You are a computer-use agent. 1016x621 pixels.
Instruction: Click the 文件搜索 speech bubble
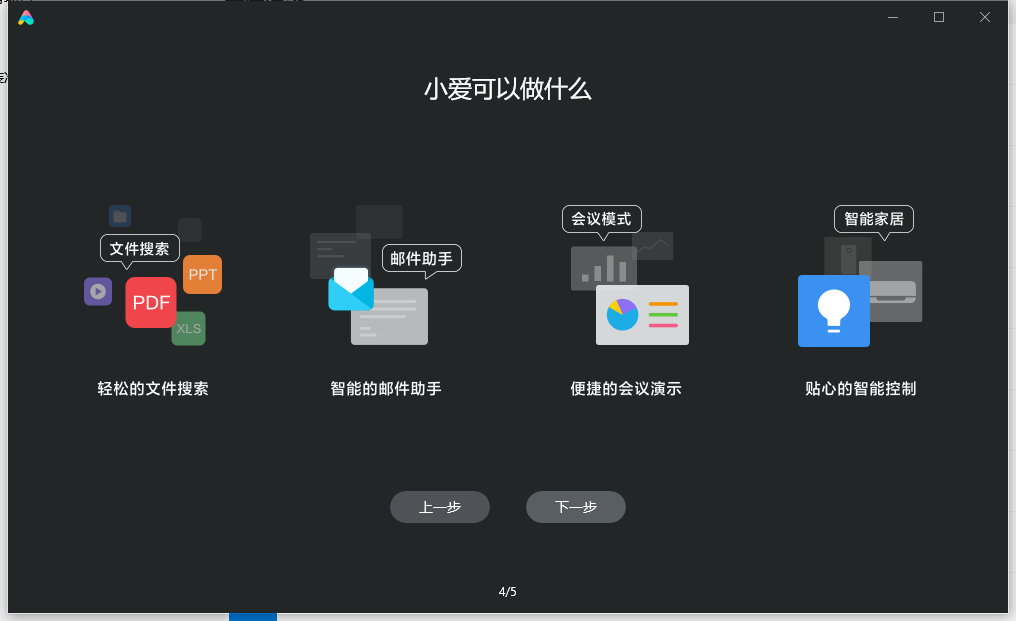(x=140, y=248)
